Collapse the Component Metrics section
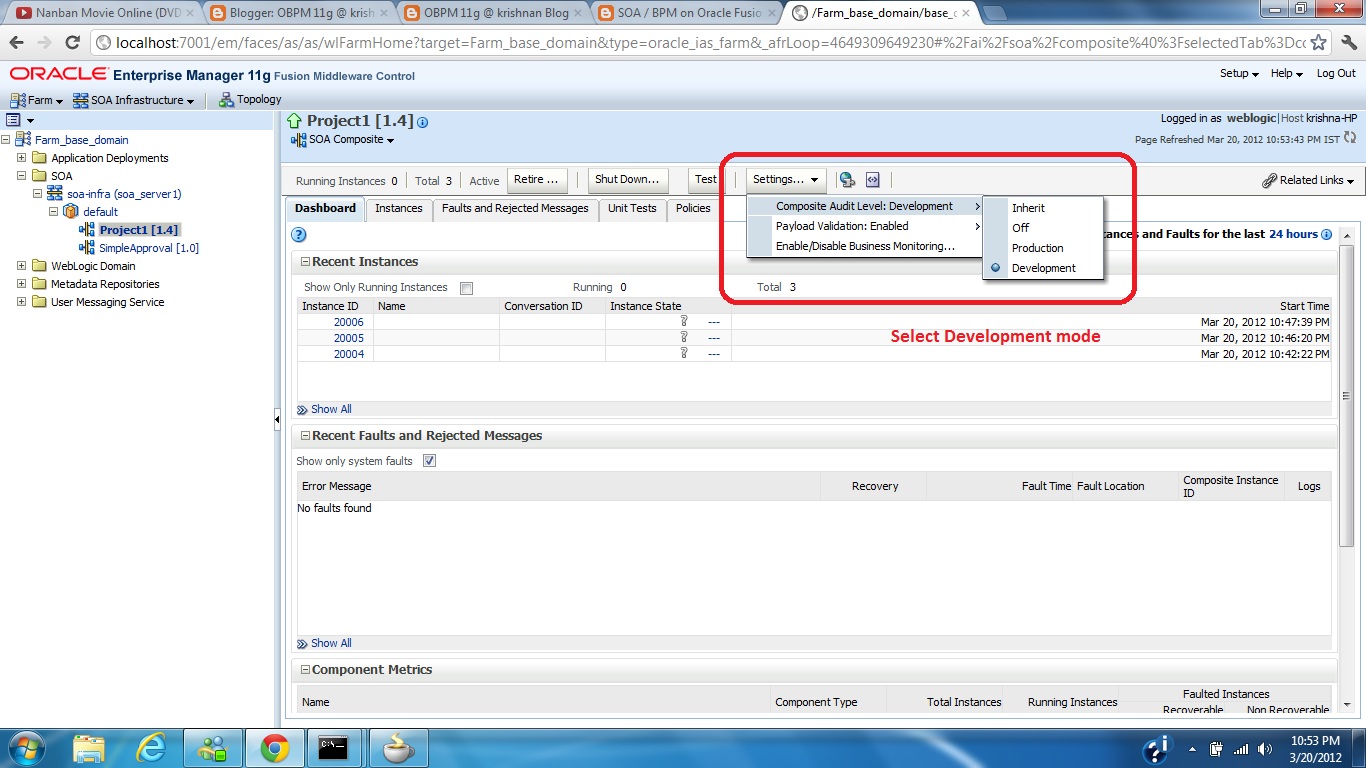This screenshot has height=768, width=1366. [305, 670]
